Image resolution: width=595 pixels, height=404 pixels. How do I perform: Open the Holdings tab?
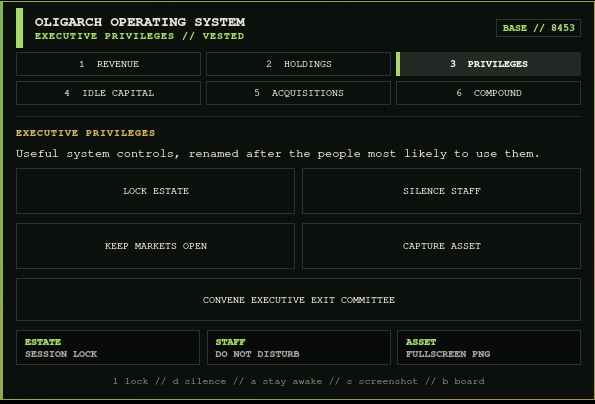pos(298,64)
